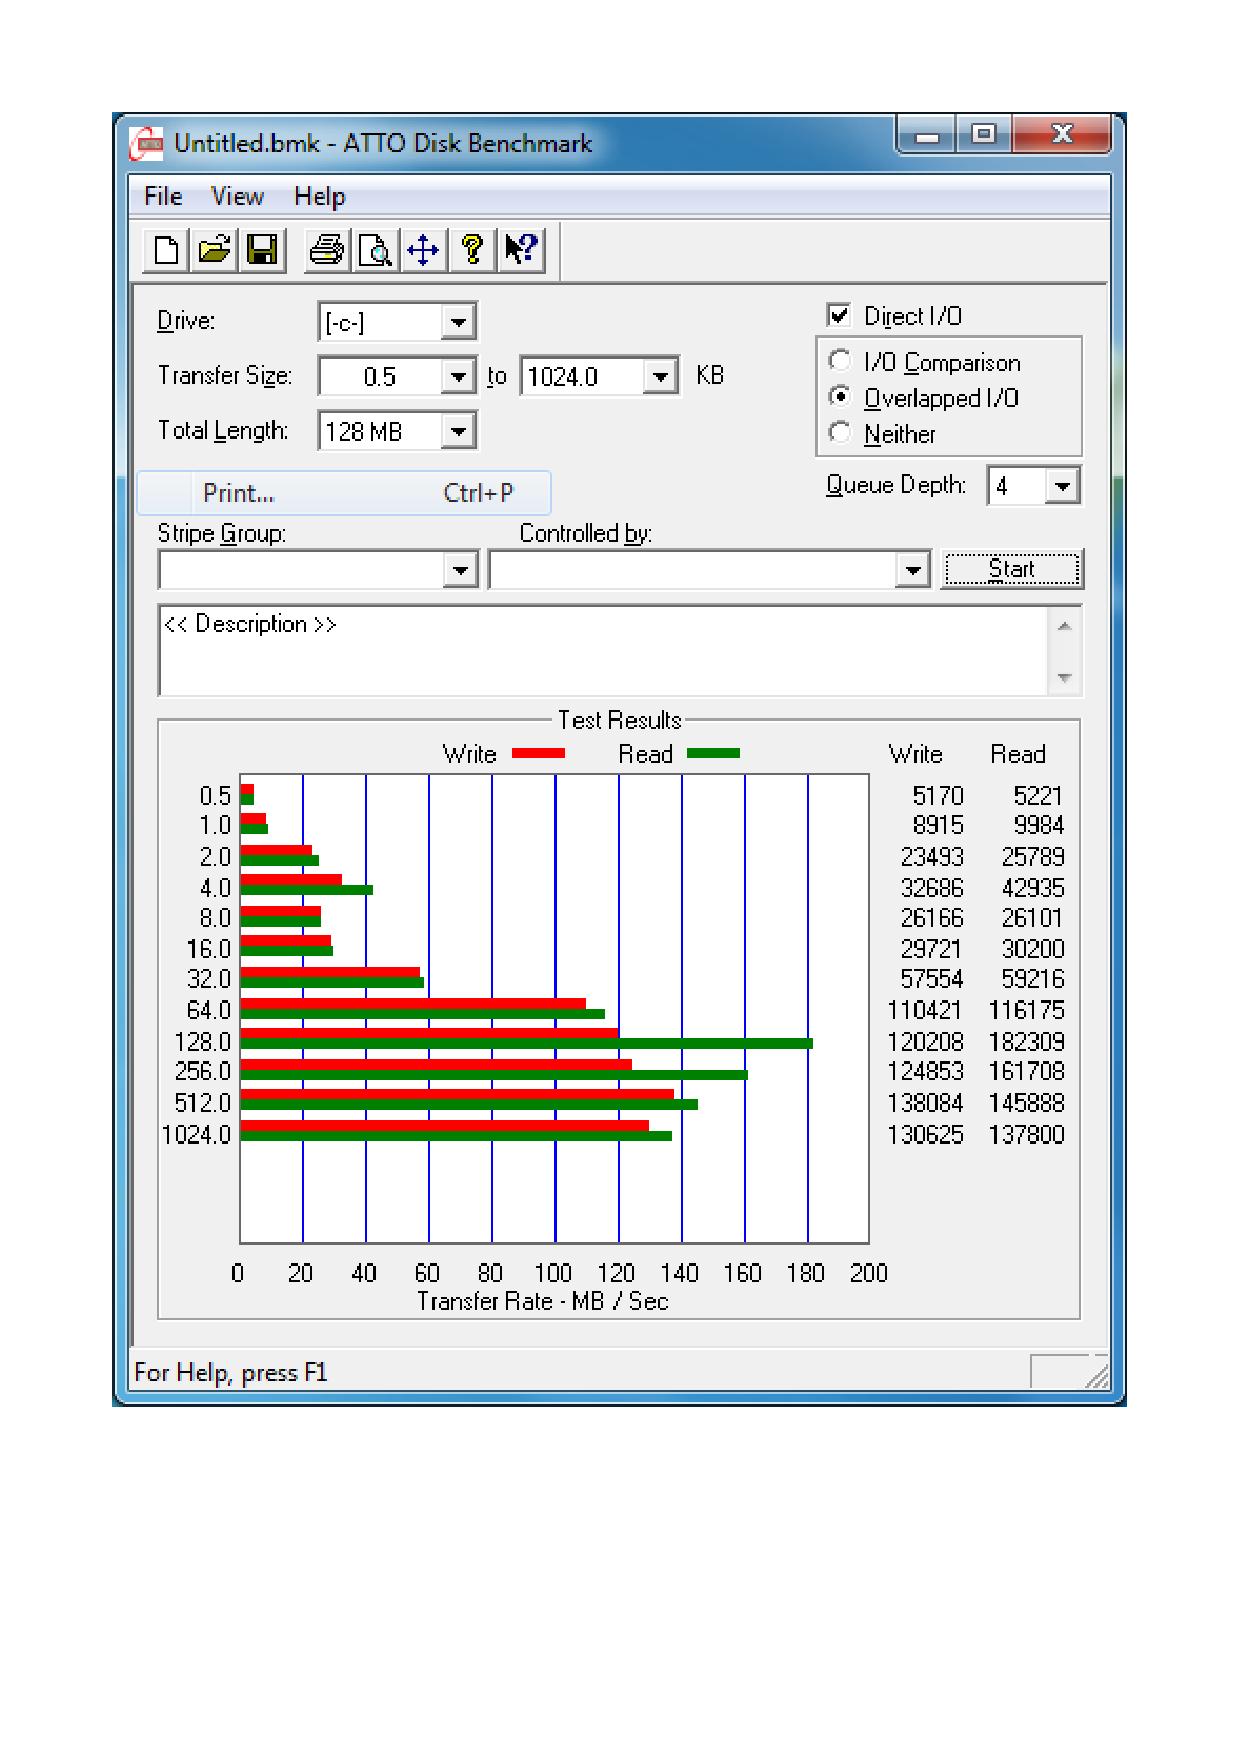The width and height of the screenshot is (1240, 1754).
Task: Click the 1024.0 row label in chart
Action: [196, 1135]
